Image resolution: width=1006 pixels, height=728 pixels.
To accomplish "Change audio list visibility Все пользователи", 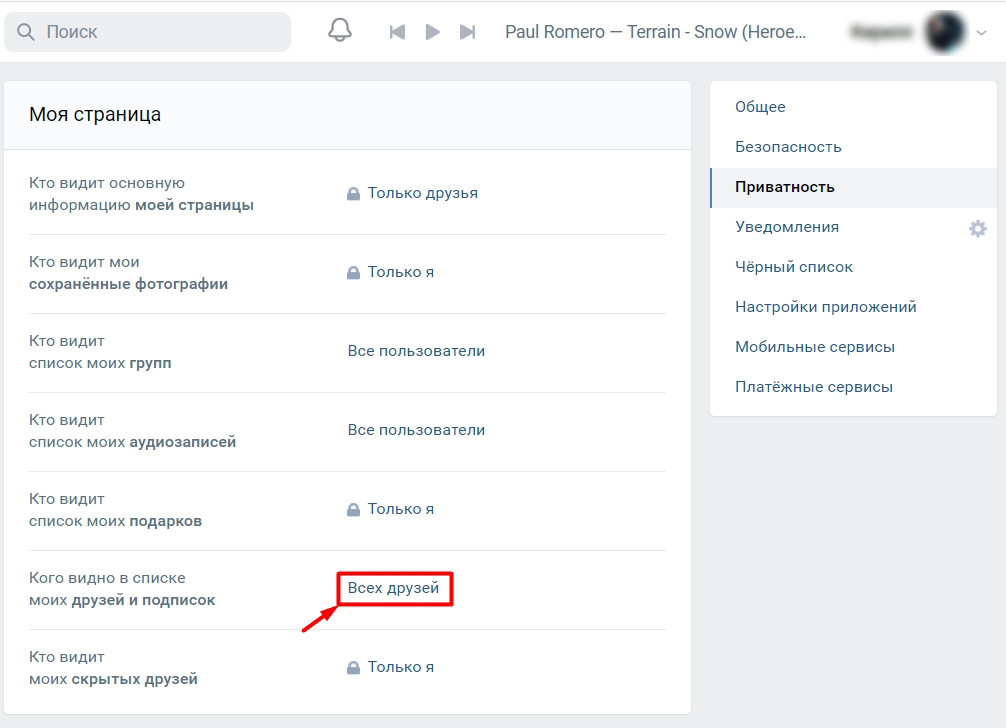I will pyautogui.click(x=416, y=430).
